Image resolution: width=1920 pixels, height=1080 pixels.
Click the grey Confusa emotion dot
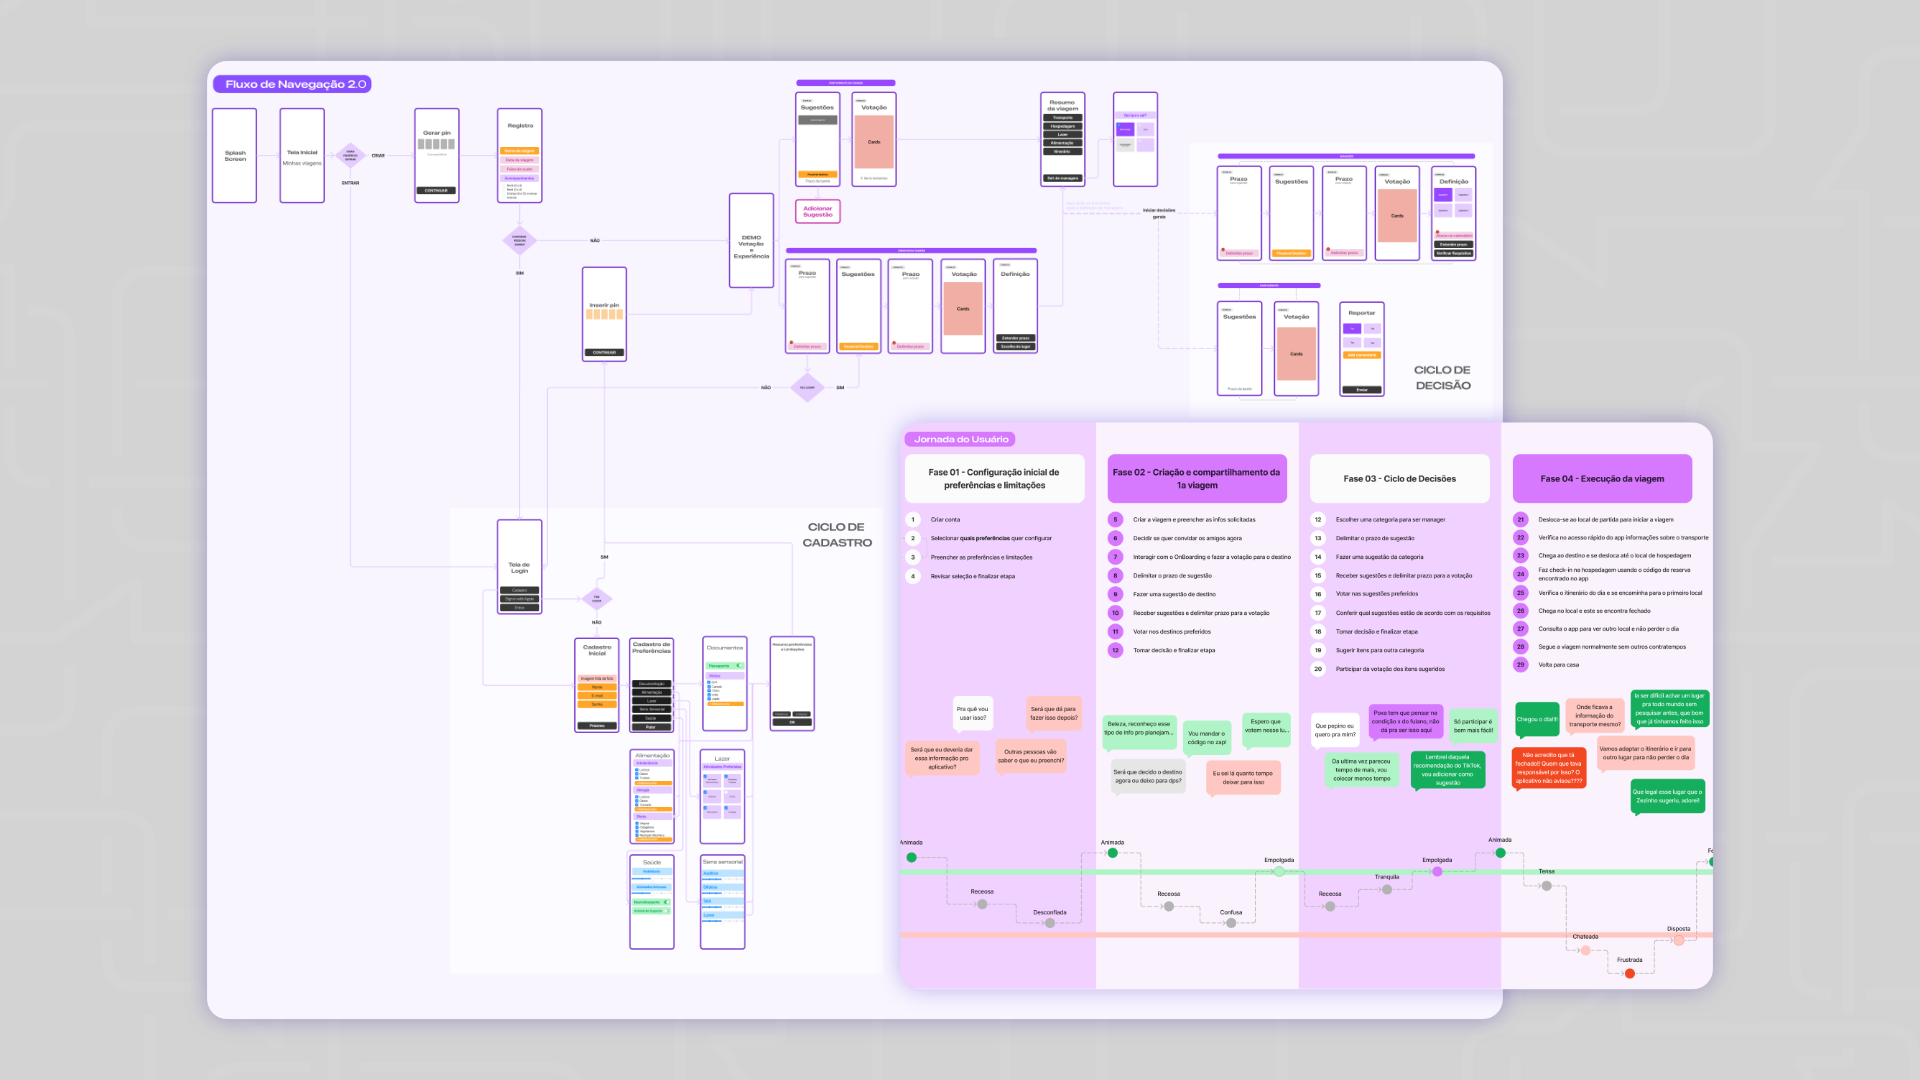pos(1231,923)
